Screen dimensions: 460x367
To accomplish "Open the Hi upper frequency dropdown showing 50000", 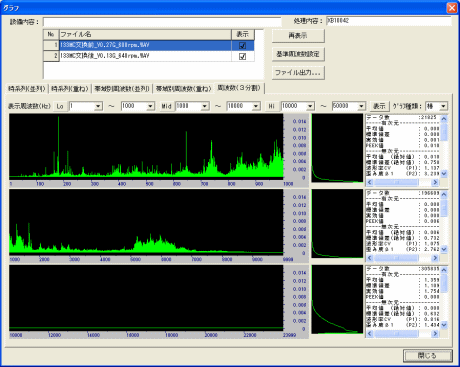I will pyautogui.click(x=362, y=106).
